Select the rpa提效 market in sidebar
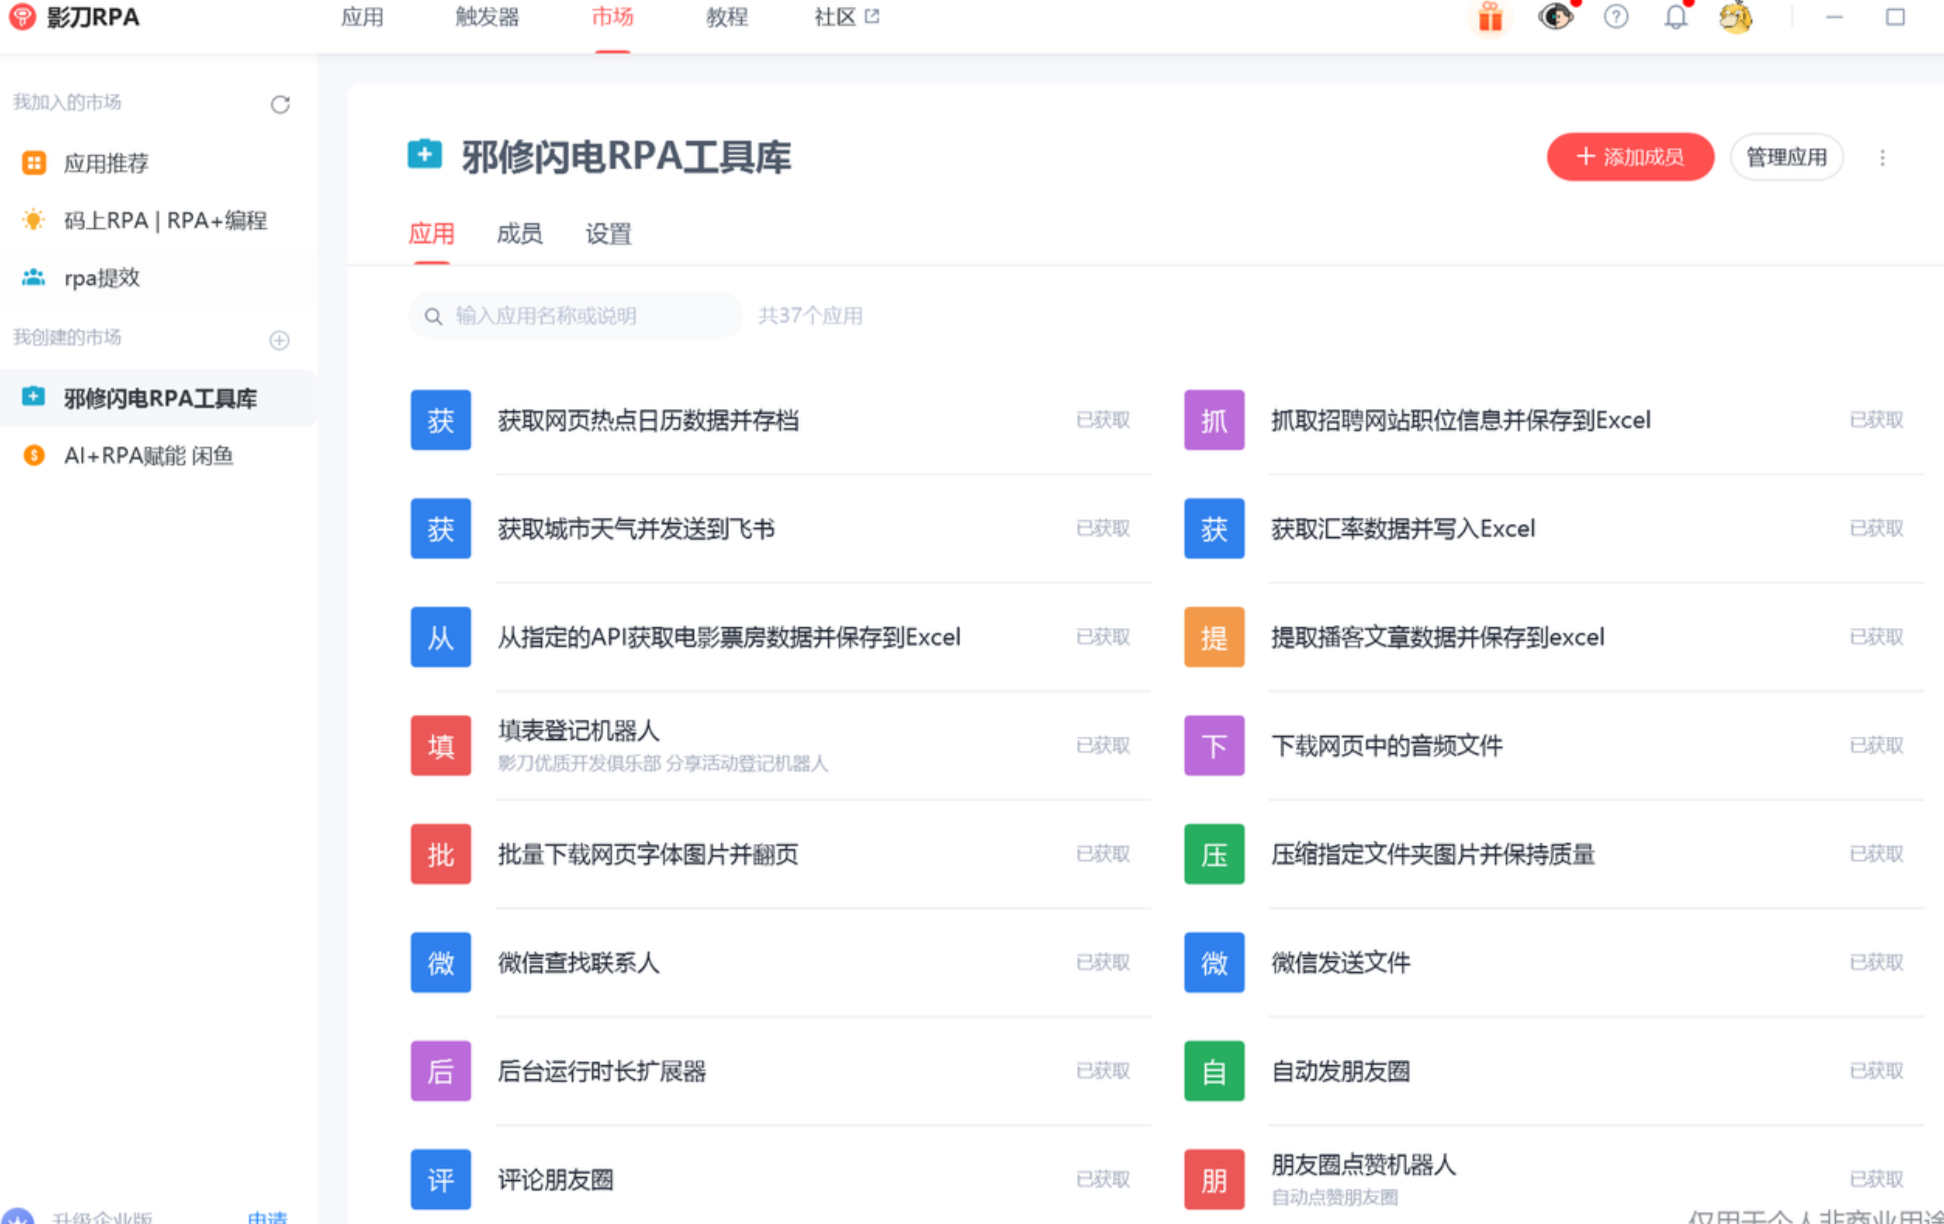Viewport: 1944px width, 1224px height. click(x=102, y=278)
